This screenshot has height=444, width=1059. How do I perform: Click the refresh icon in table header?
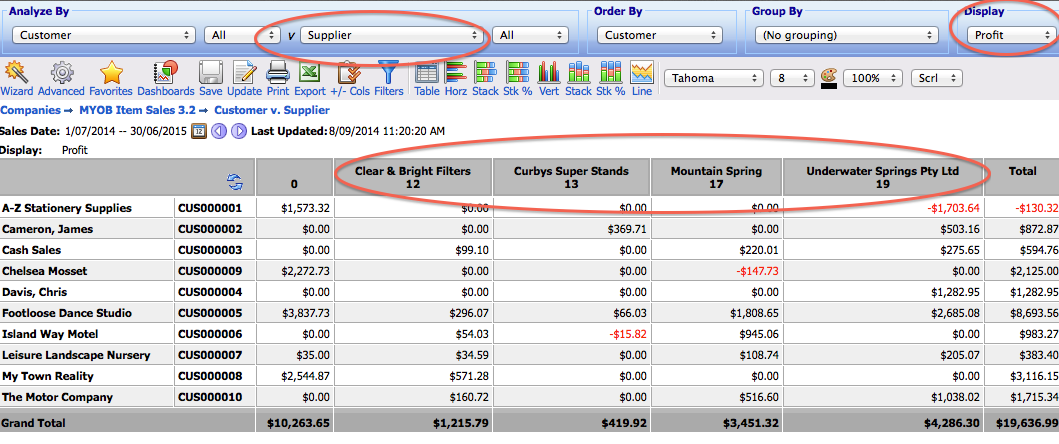tap(235, 182)
